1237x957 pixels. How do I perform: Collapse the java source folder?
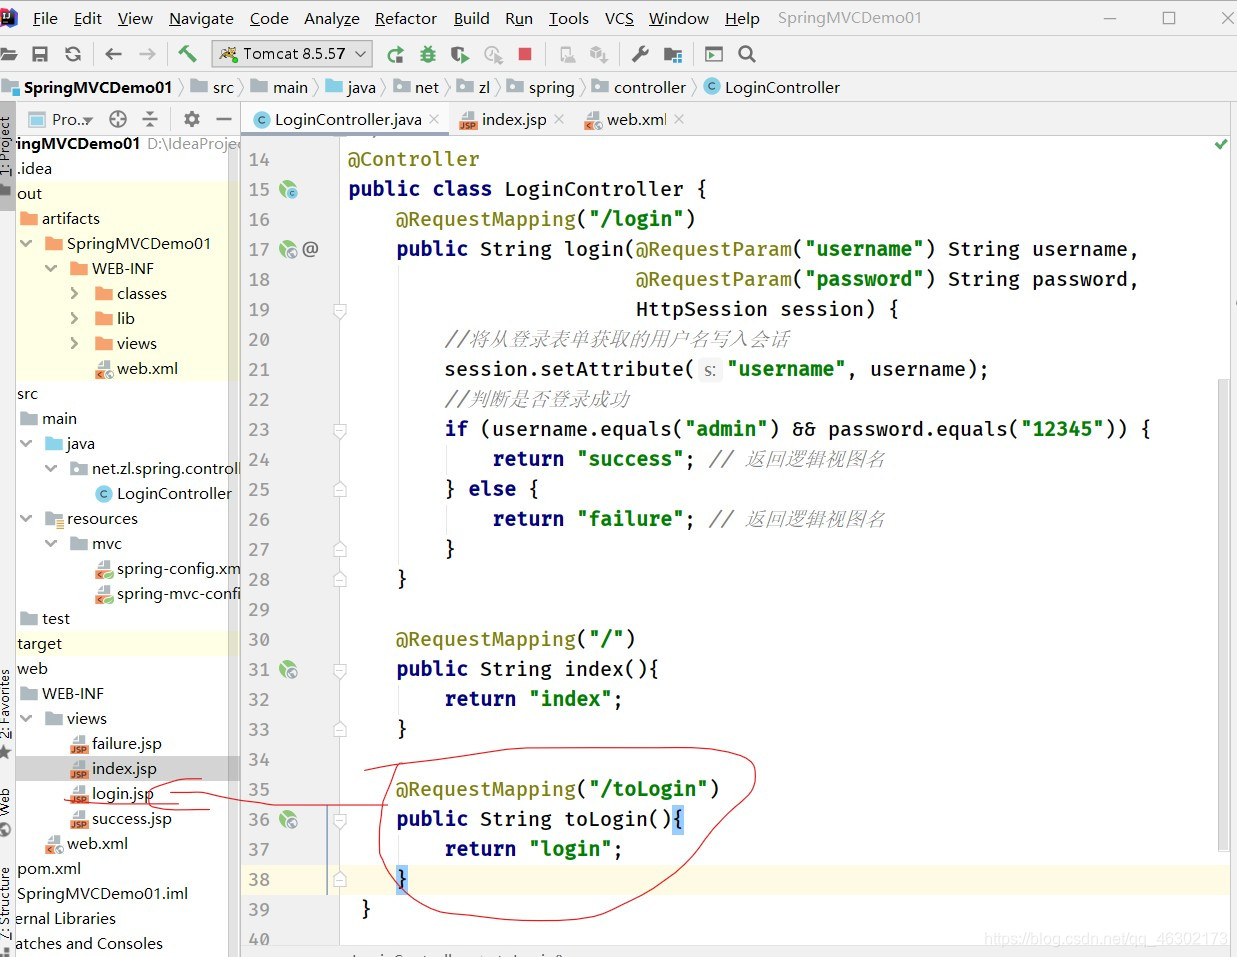(26, 443)
